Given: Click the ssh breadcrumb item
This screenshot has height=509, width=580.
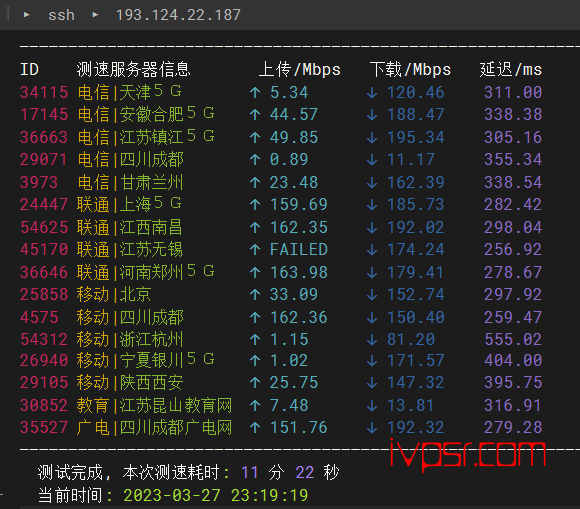Looking at the screenshot, I should point(61,15).
